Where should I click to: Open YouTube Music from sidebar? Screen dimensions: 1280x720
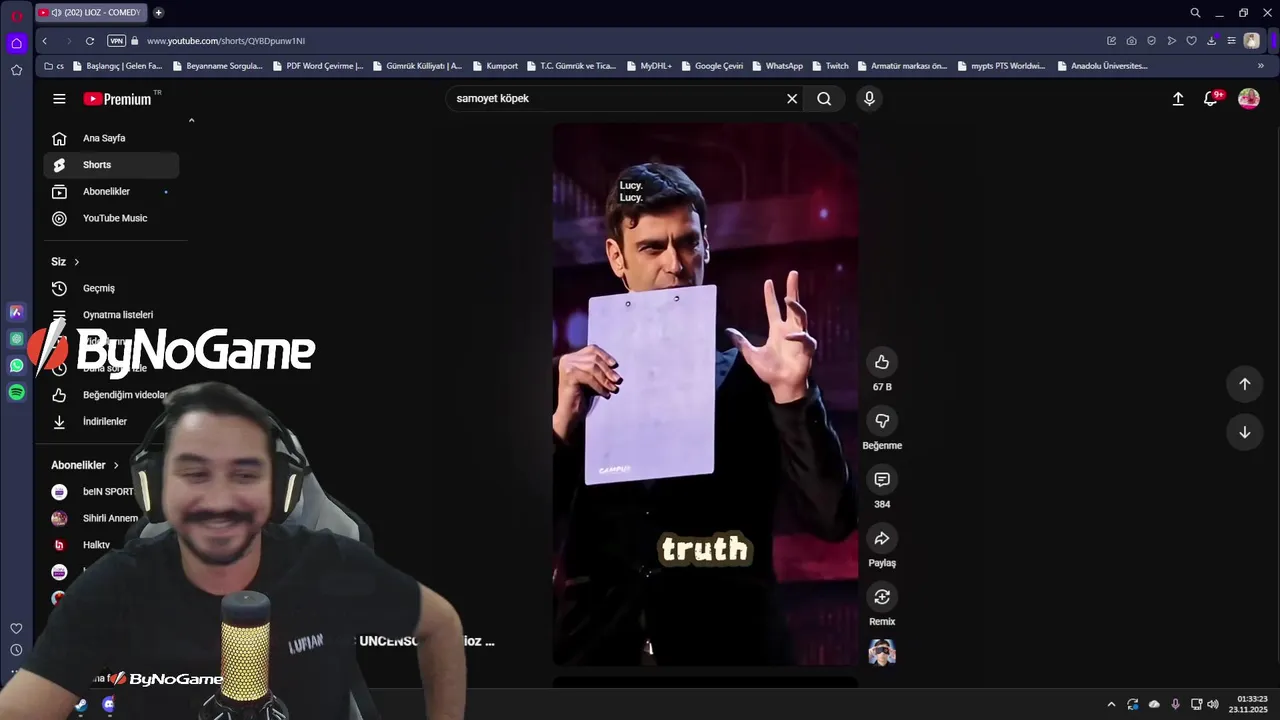pyautogui.click(x=111, y=218)
